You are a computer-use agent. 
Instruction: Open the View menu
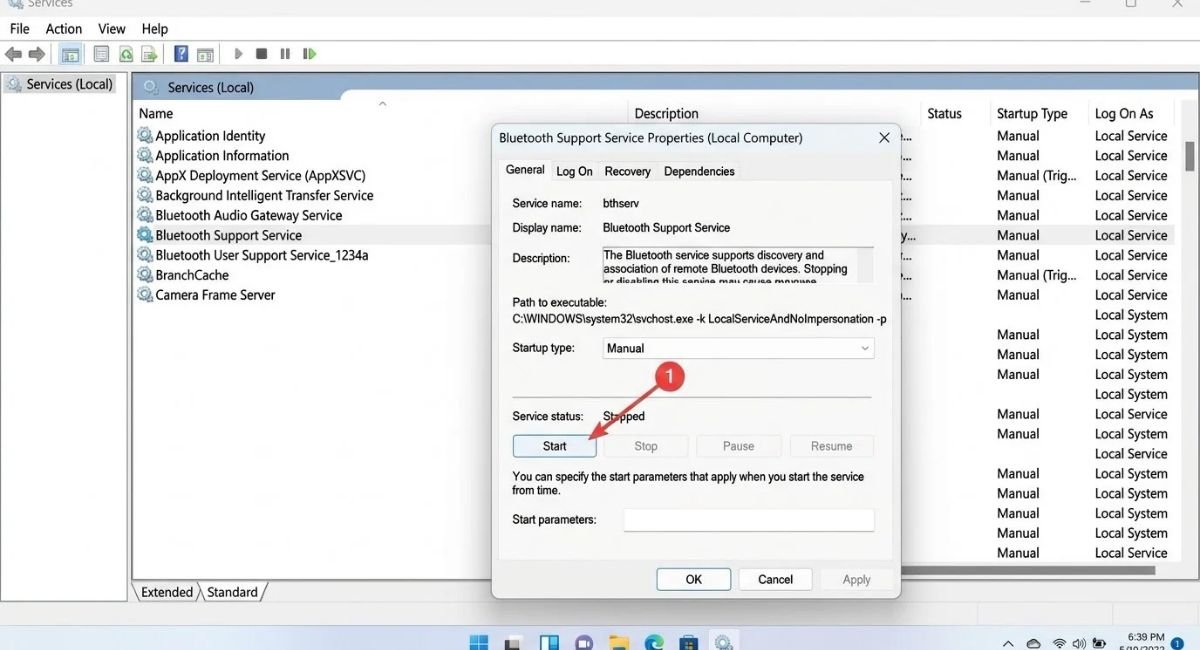click(x=112, y=29)
